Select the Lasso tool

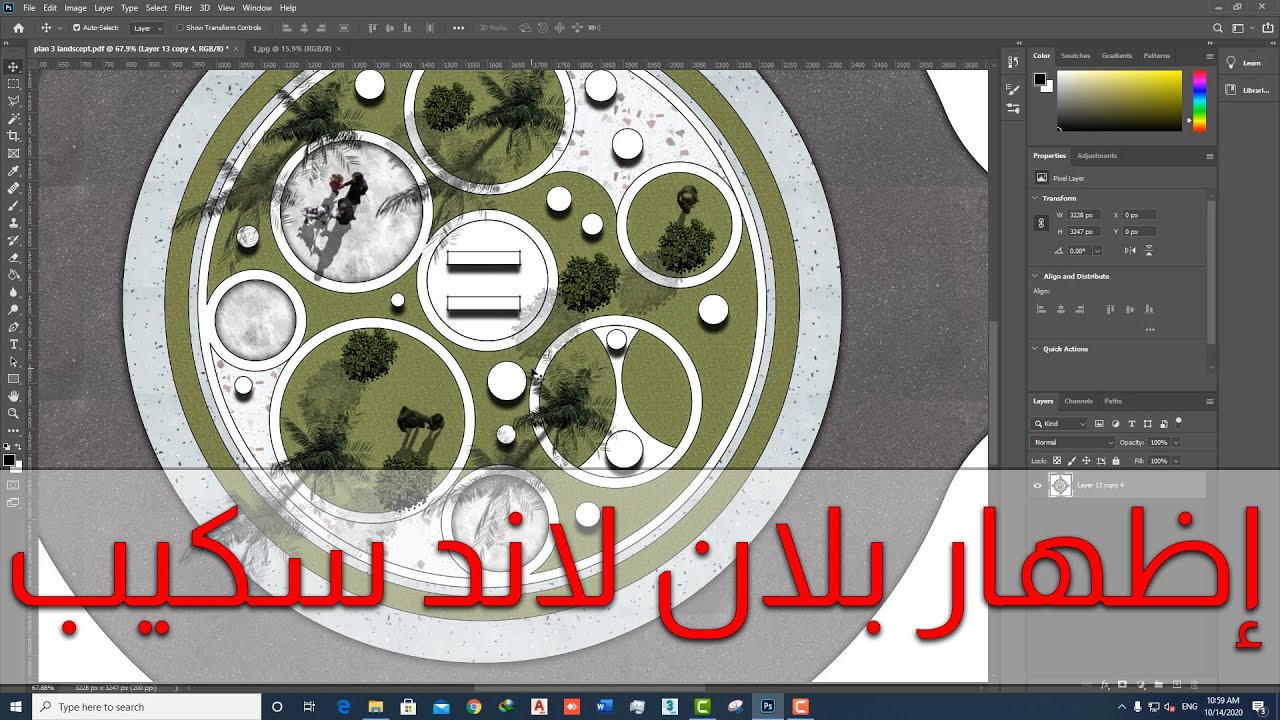(13, 101)
